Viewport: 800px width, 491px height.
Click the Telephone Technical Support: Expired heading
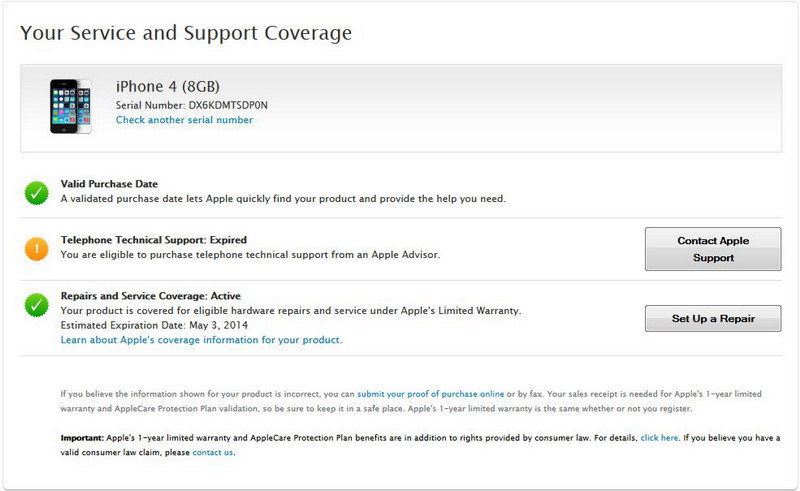(153, 240)
